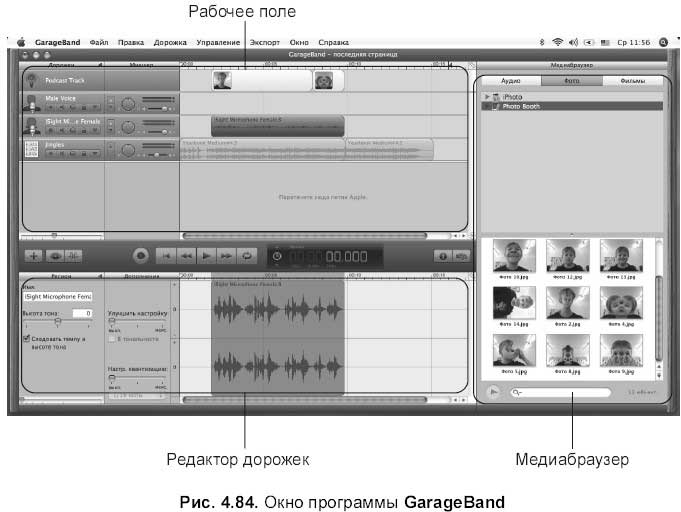Click the iSight Female track microphone icon
Screen dimensions: 681x512
pyautogui.click(x=32, y=126)
